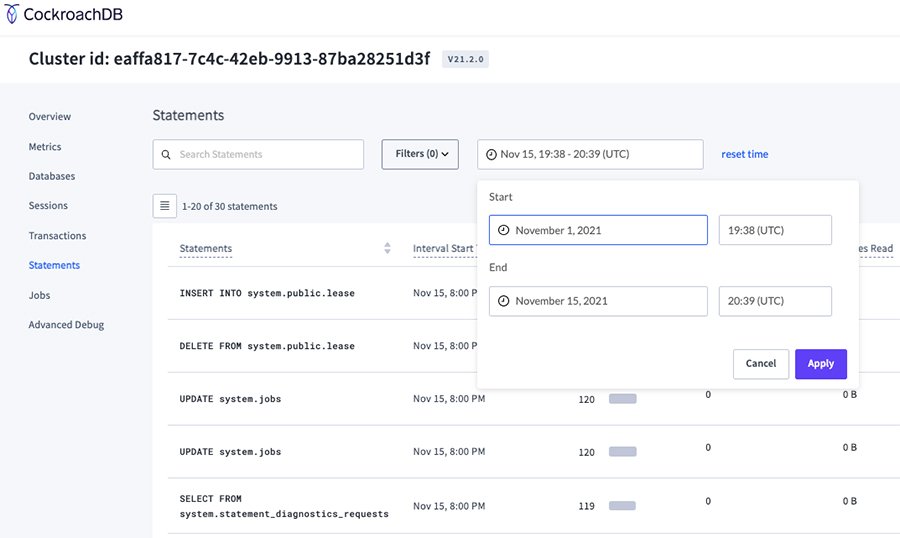The image size is (900, 538).
Task: Expand the Filters (0) dropdown
Action: point(419,154)
